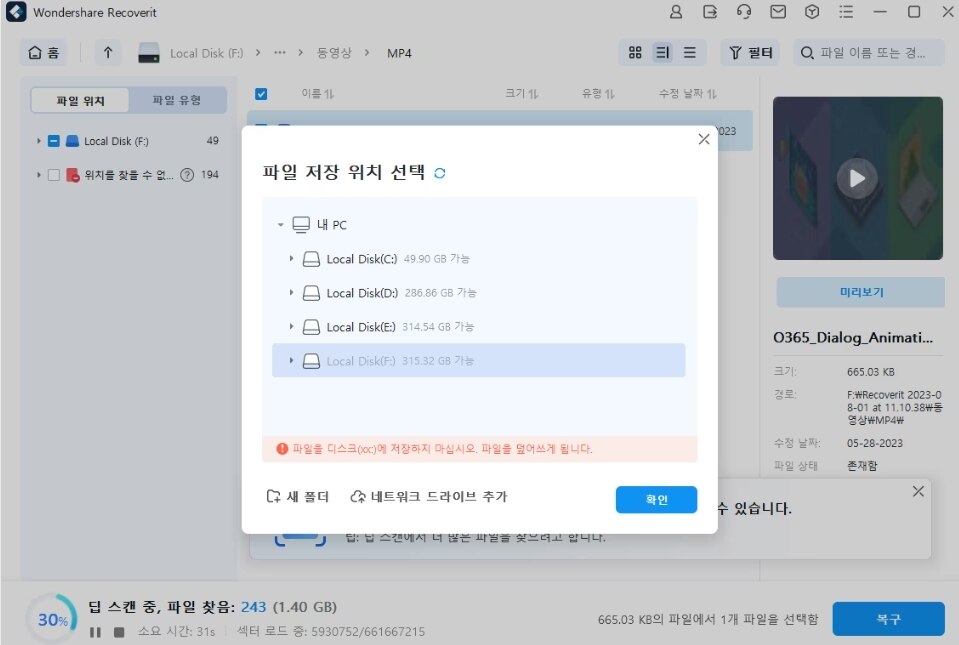
Task: Sort by 크기 column
Action: coord(521,94)
